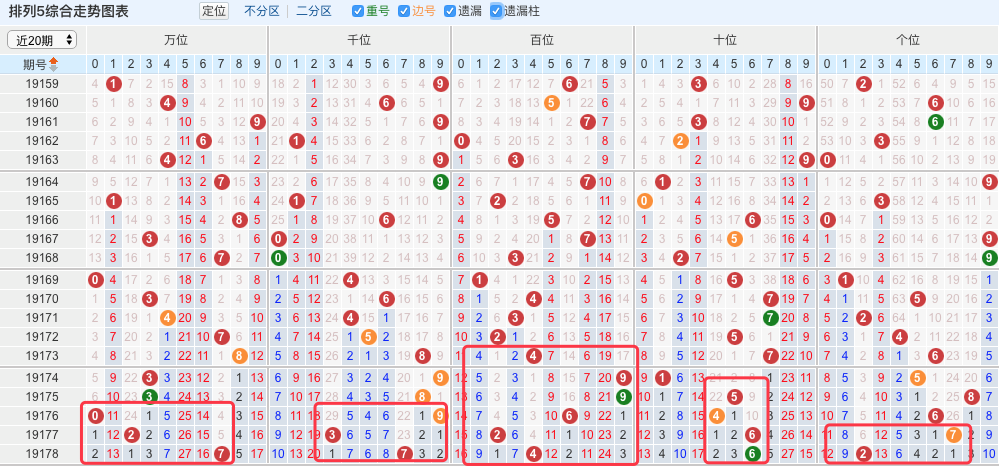Click green ball 9 in 千位 row 19164
The image size is (999, 466).
coord(440,182)
